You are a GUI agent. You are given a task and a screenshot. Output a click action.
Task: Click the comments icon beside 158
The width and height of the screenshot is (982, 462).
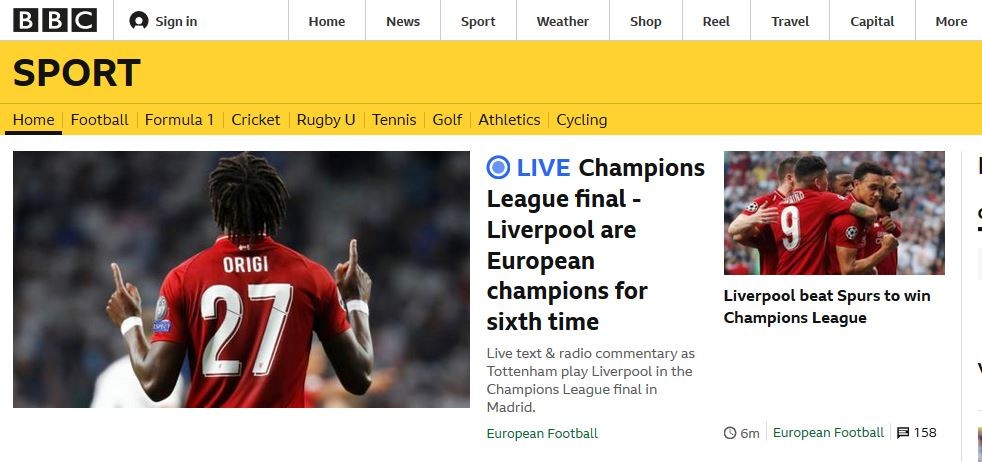point(902,433)
